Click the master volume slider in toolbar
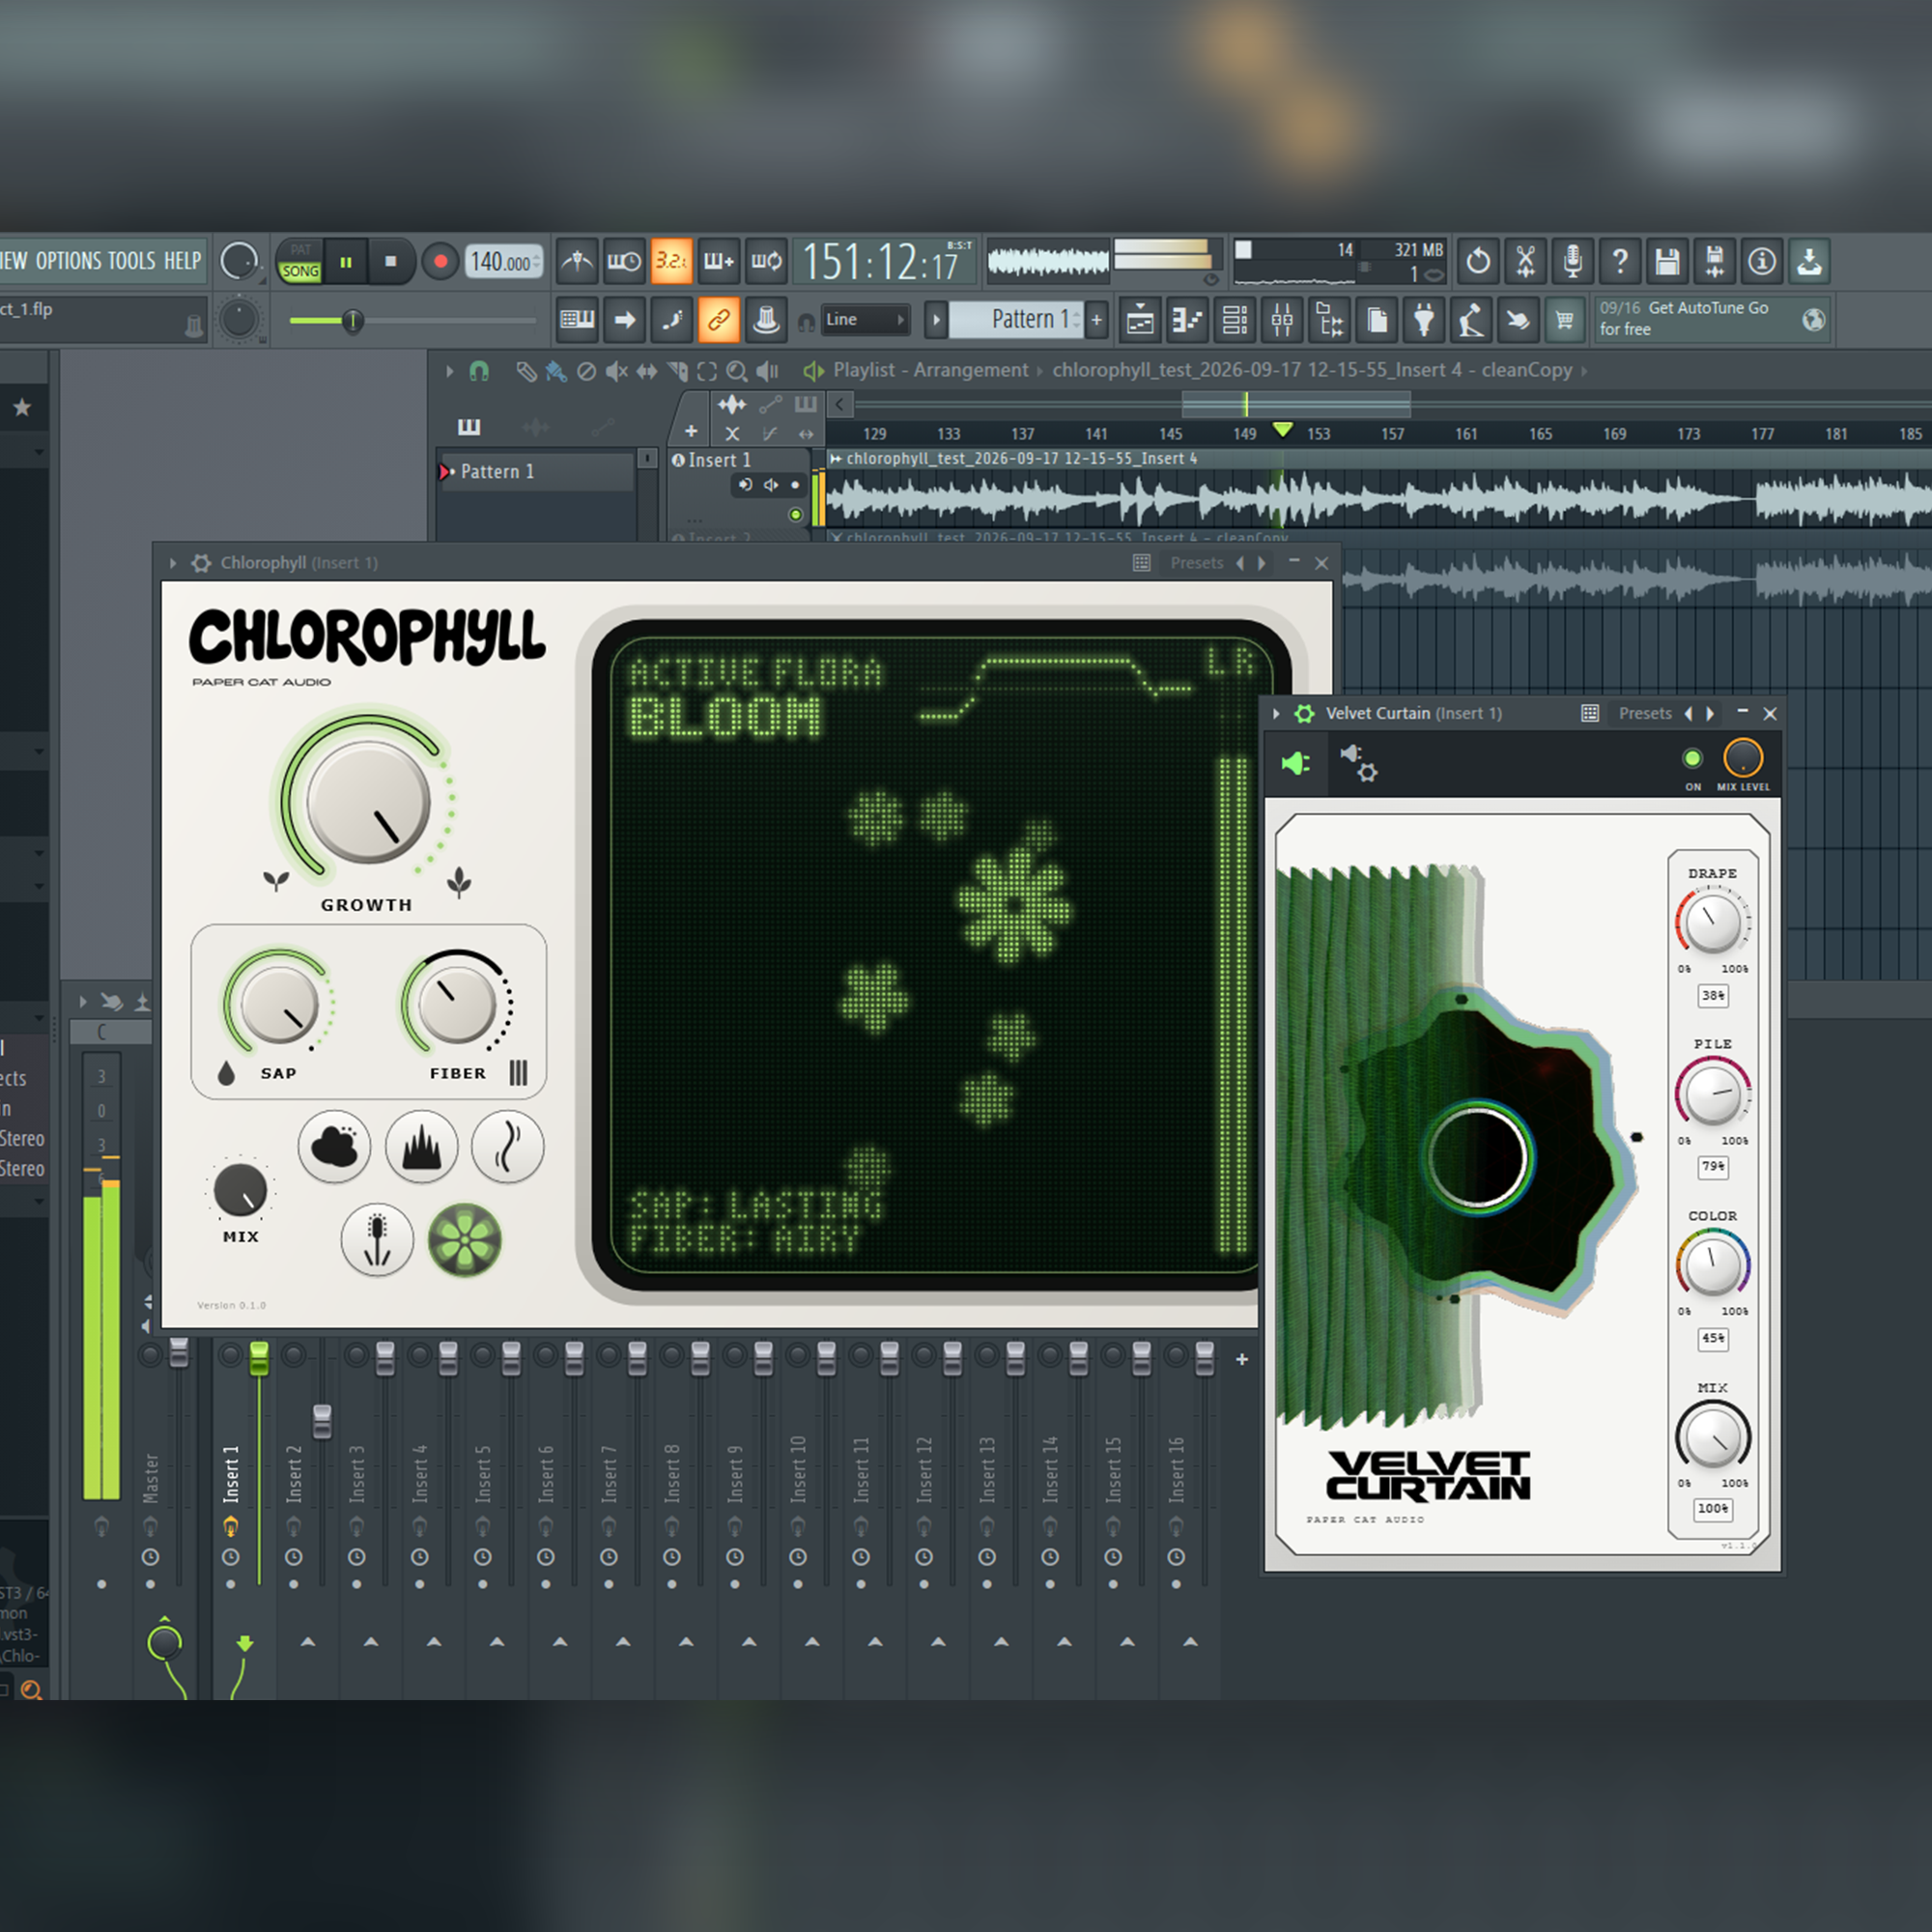 pos(412,320)
